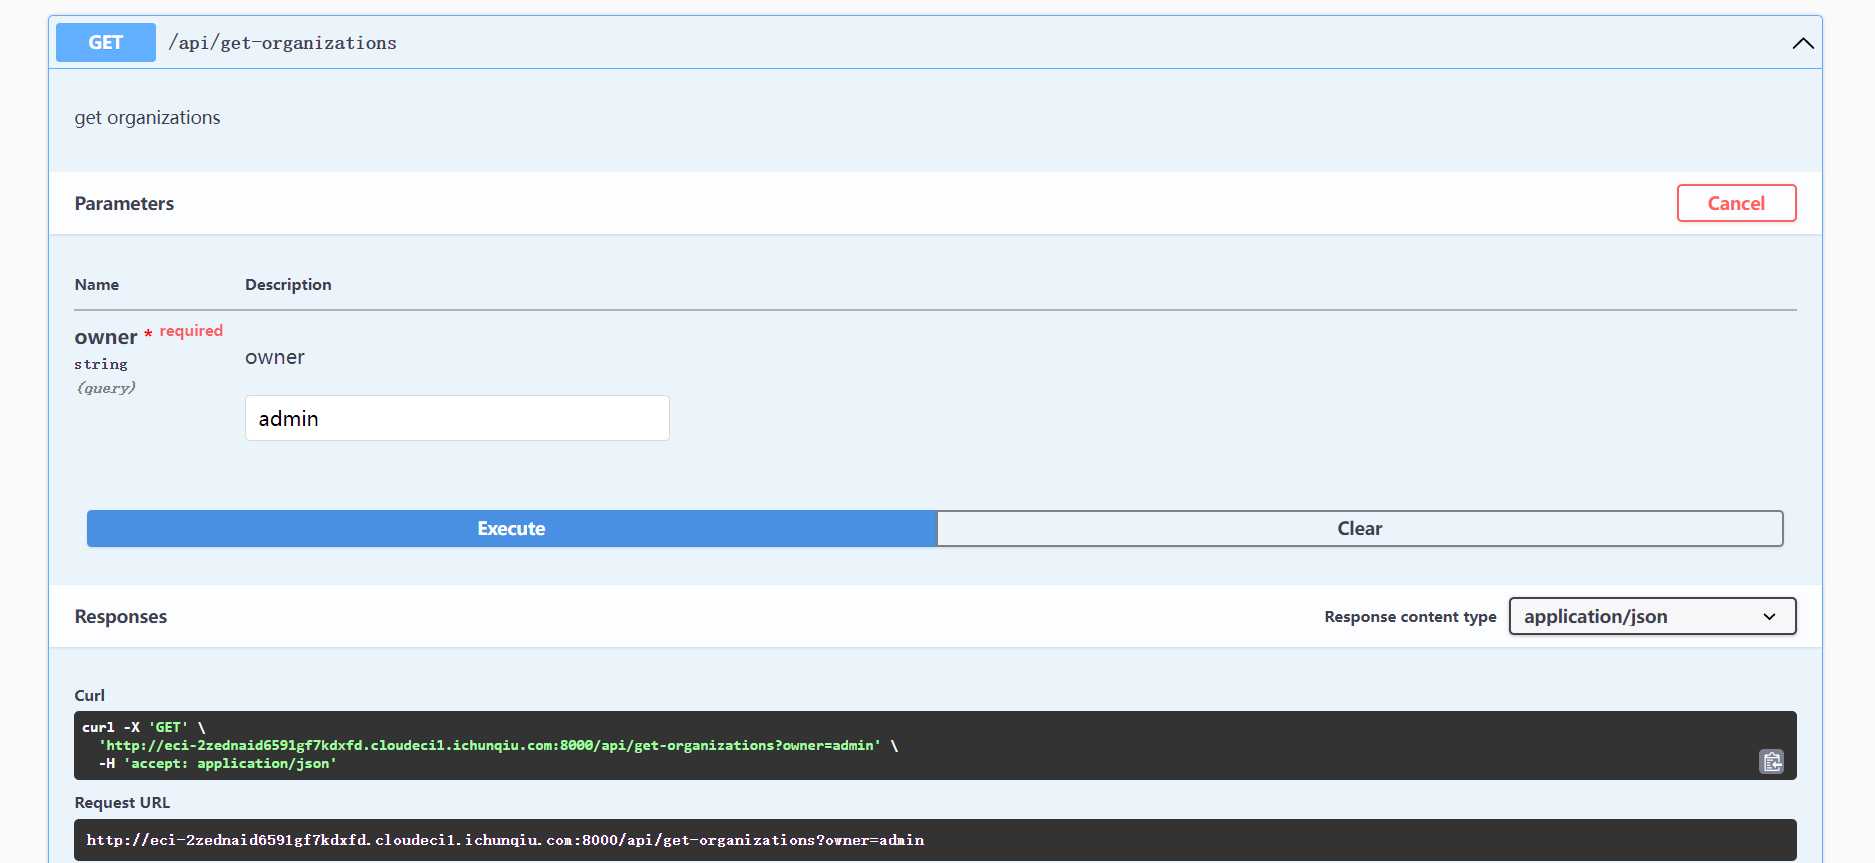Click the 'get organizations' description text
Image resolution: width=1875 pixels, height=863 pixels.
tap(147, 118)
